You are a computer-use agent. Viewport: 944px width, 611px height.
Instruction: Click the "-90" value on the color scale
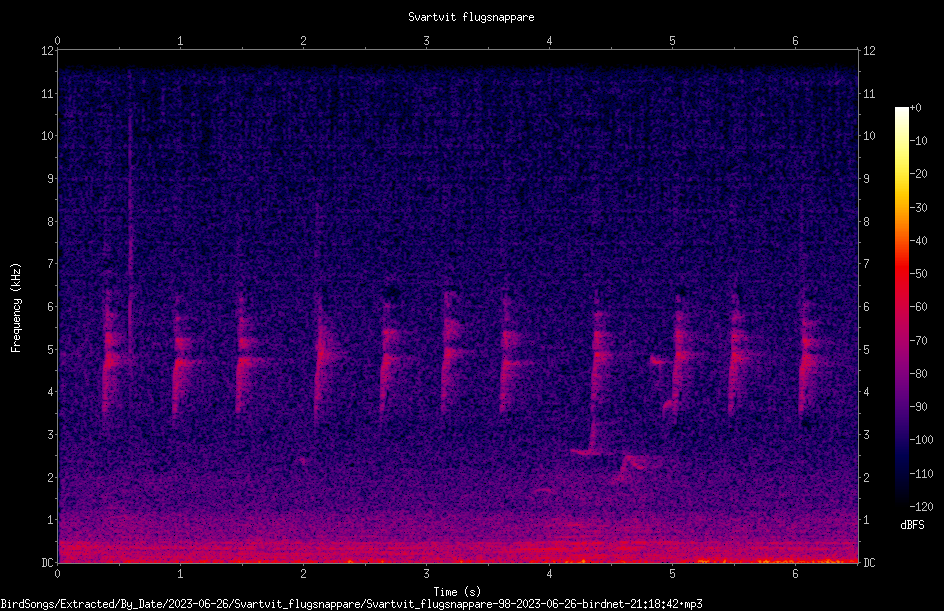click(x=918, y=407)
